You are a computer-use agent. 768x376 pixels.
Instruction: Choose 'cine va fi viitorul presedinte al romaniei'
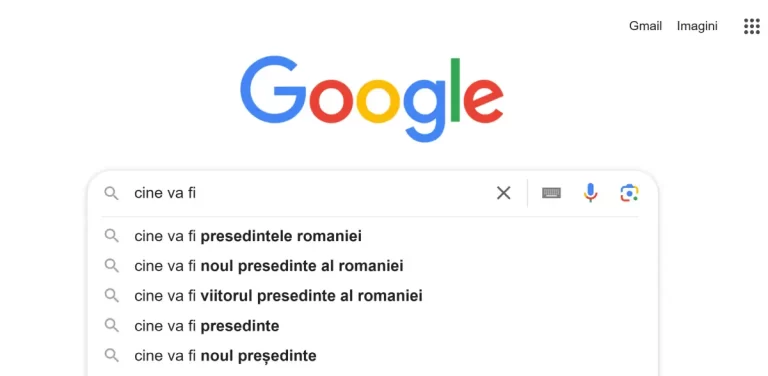coord(372,296)
